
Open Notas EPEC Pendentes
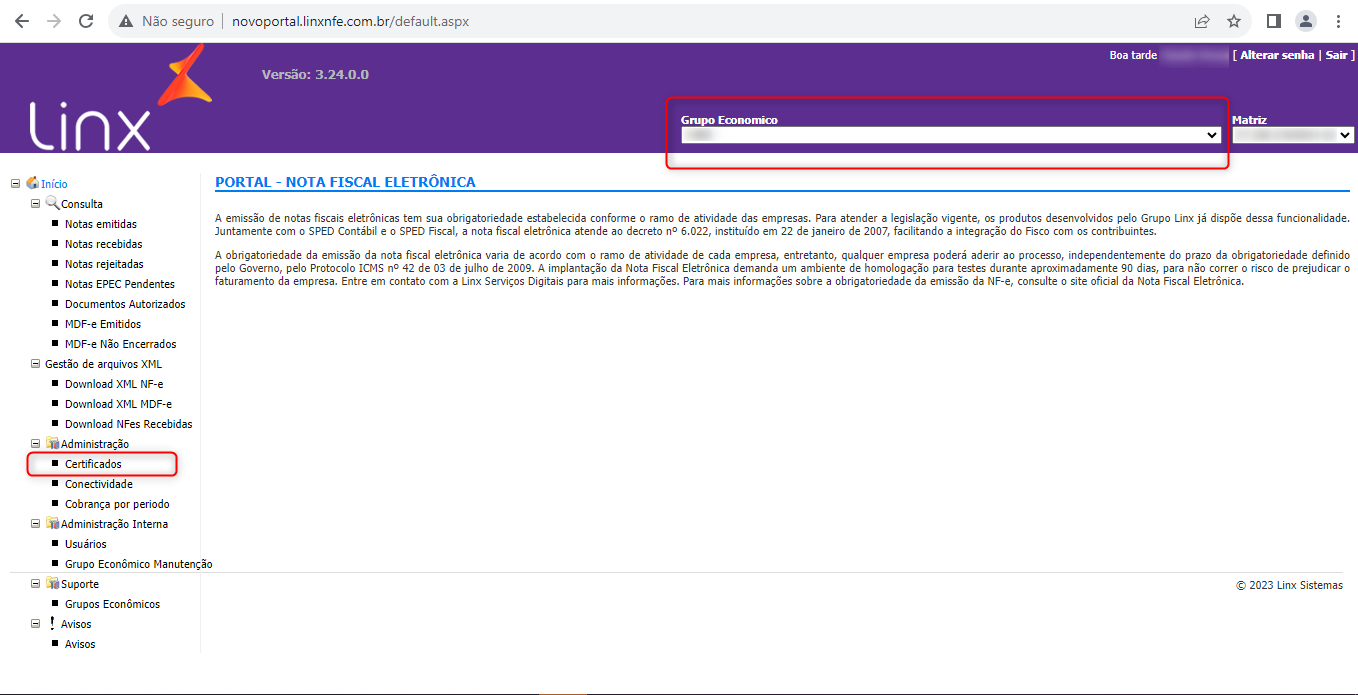[x=120, y=284]
